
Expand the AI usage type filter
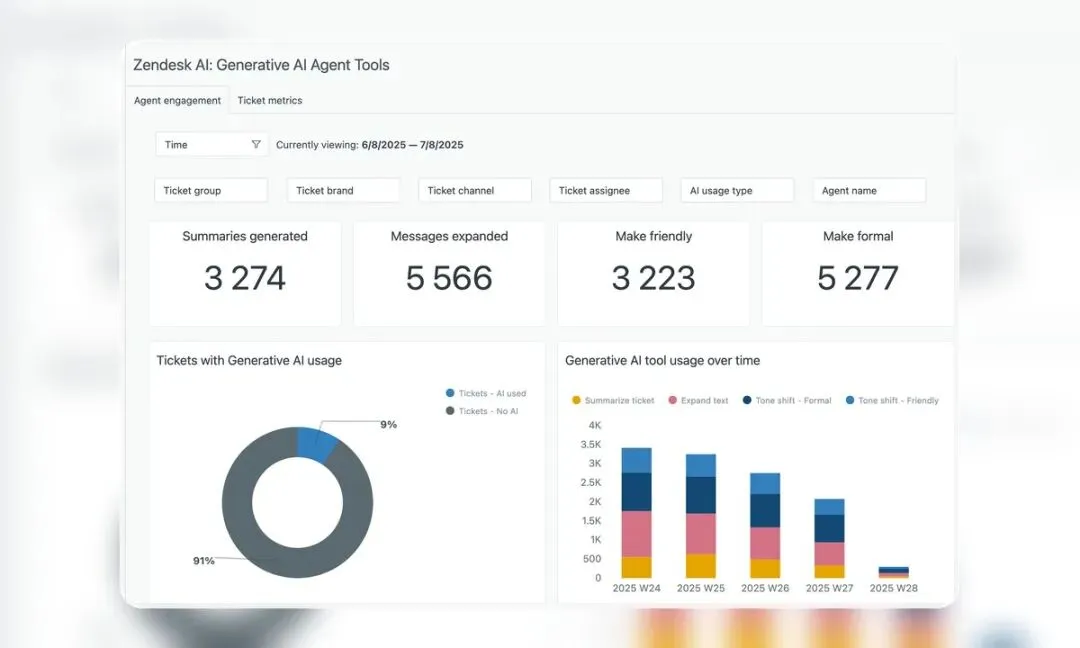tap(737, 191)
